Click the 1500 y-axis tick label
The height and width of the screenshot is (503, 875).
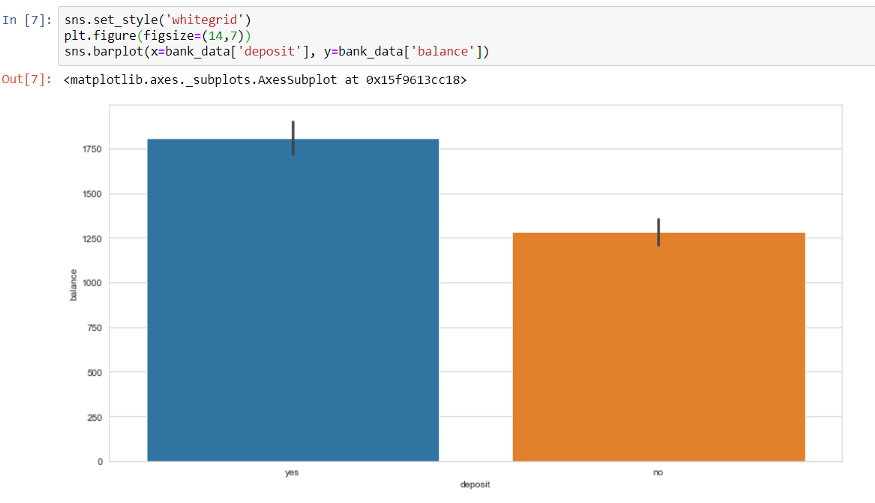[x=92, y=194]
